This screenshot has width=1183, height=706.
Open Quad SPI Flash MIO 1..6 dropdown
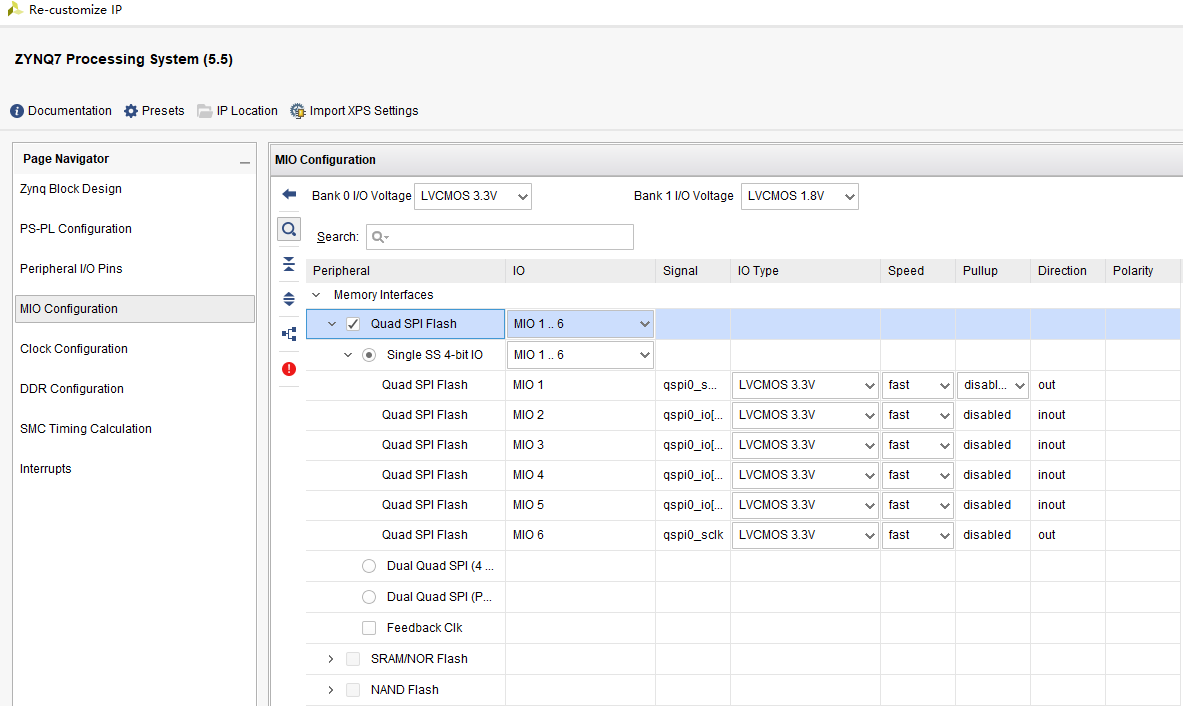tap(580, 324)
